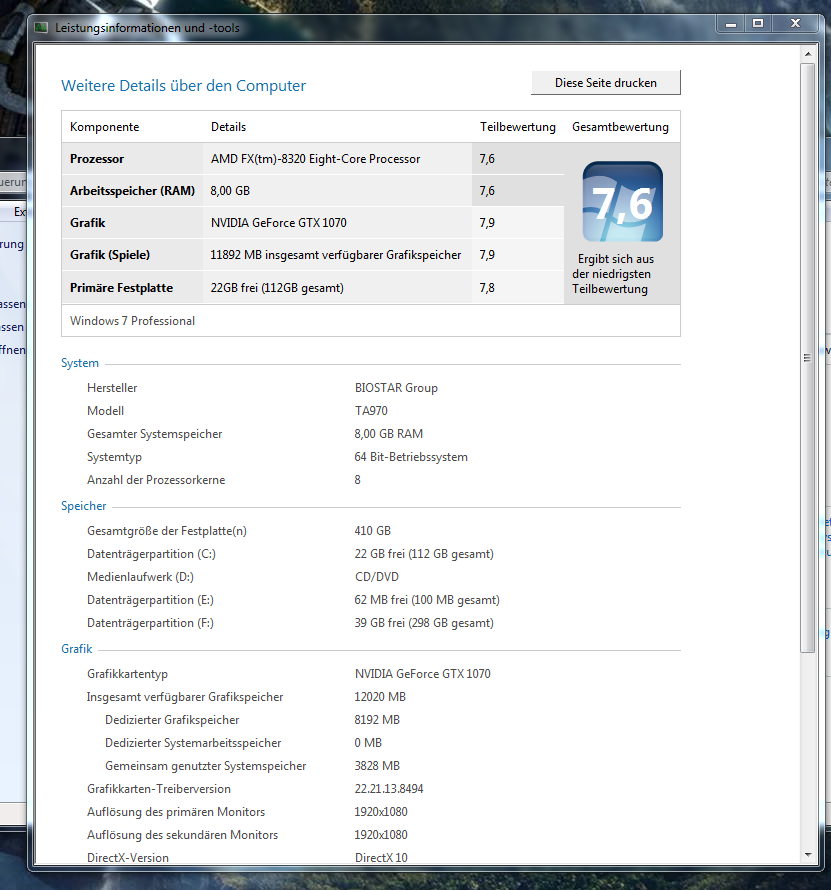Click the DirectX 10 value

coord(381,858)
